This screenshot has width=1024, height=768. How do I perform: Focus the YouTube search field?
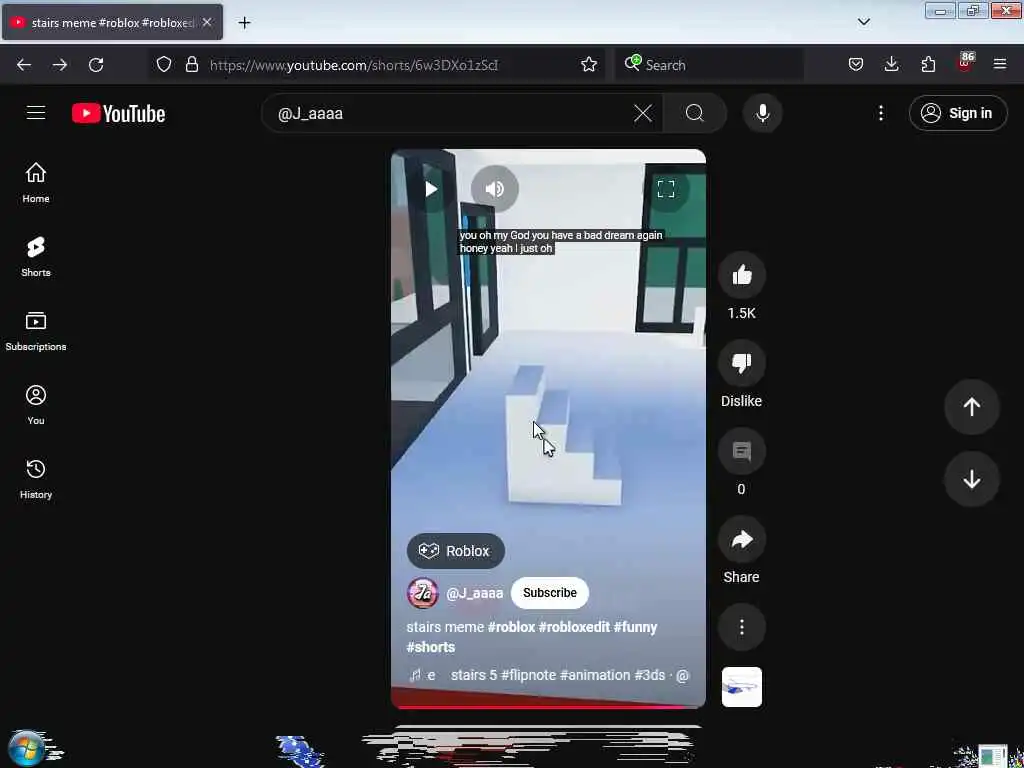tap(451, 114)
